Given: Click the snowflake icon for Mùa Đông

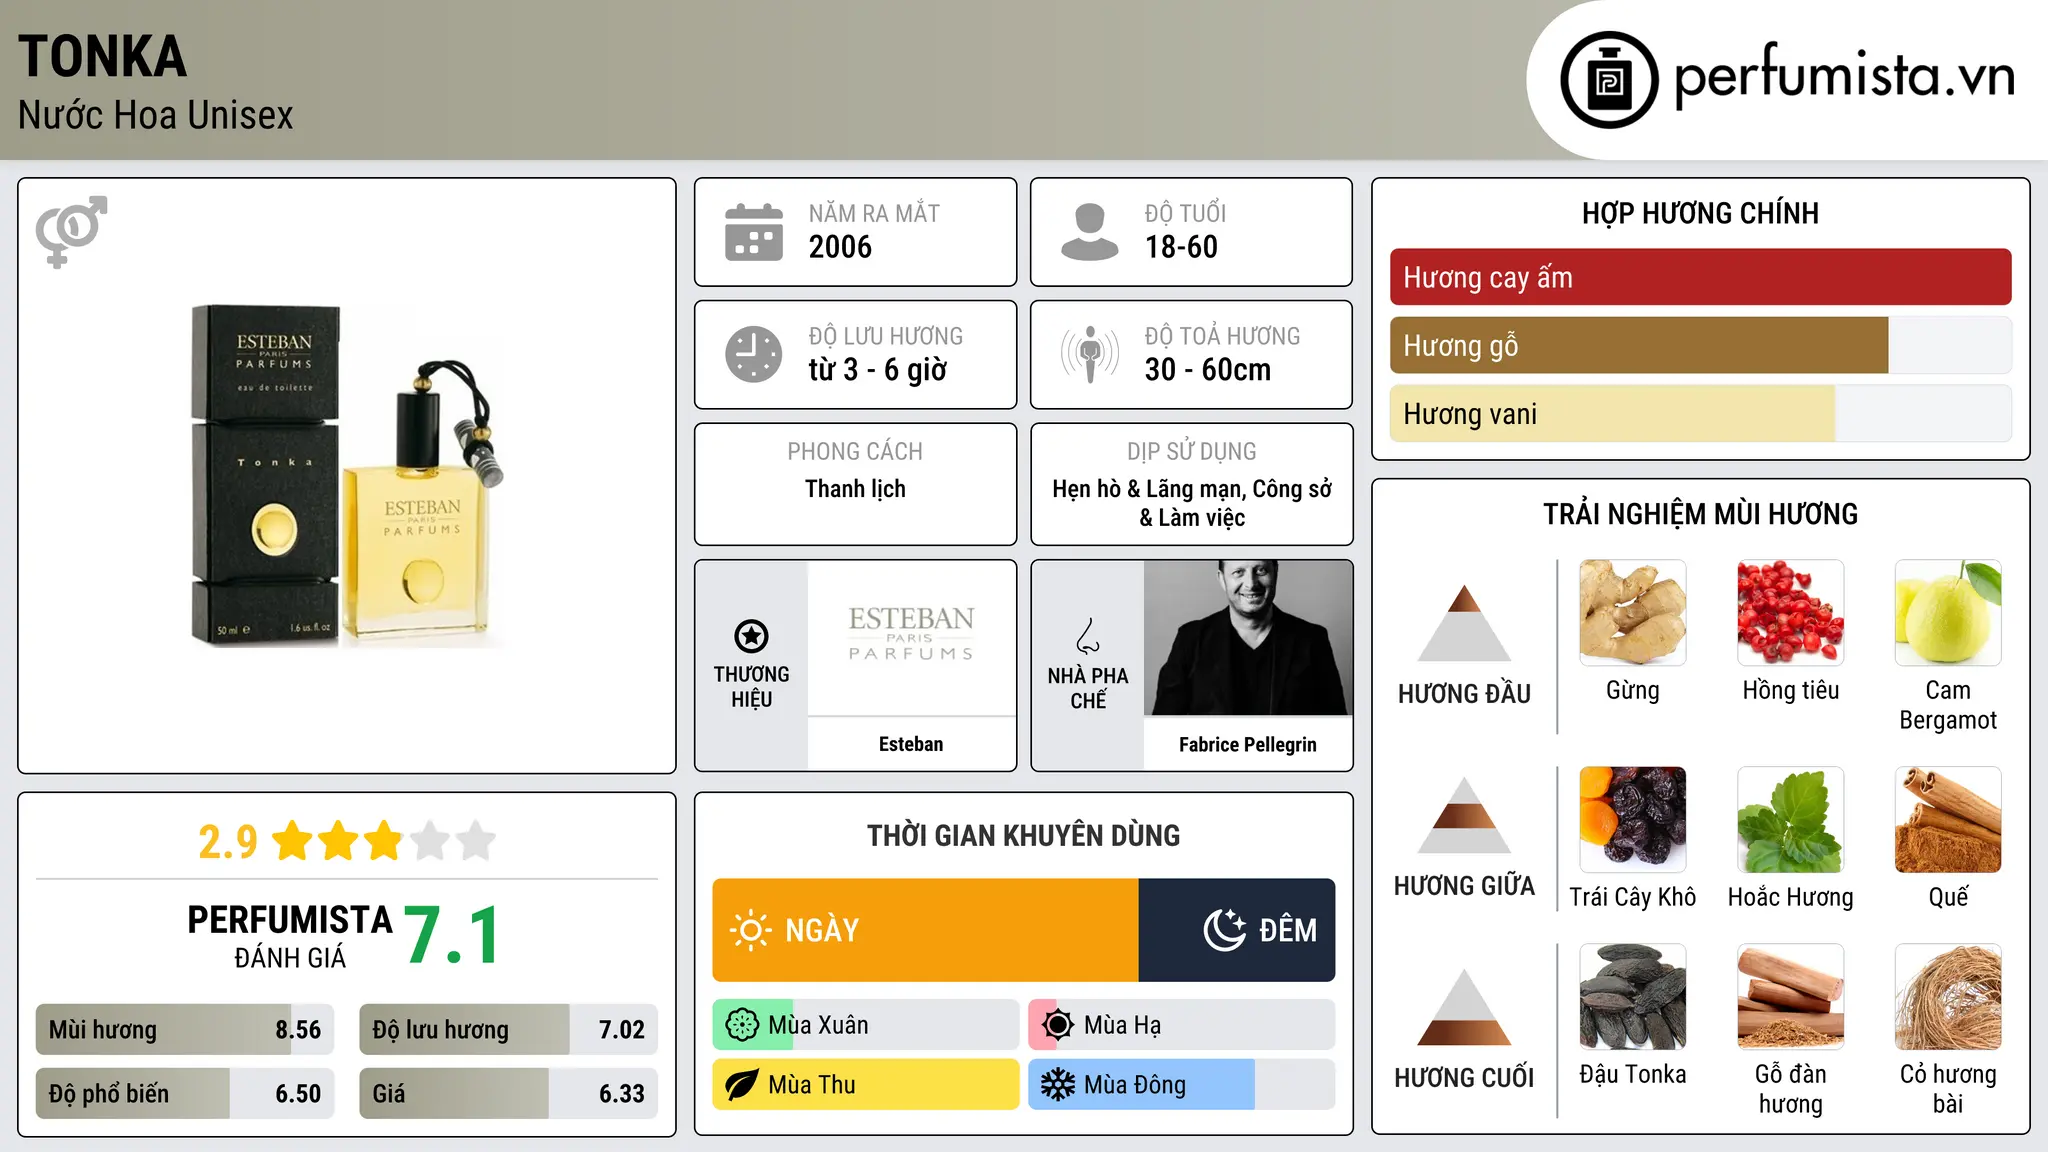Looking at the screenshot, I should pyautogui.click(x=1058, y=1085).
